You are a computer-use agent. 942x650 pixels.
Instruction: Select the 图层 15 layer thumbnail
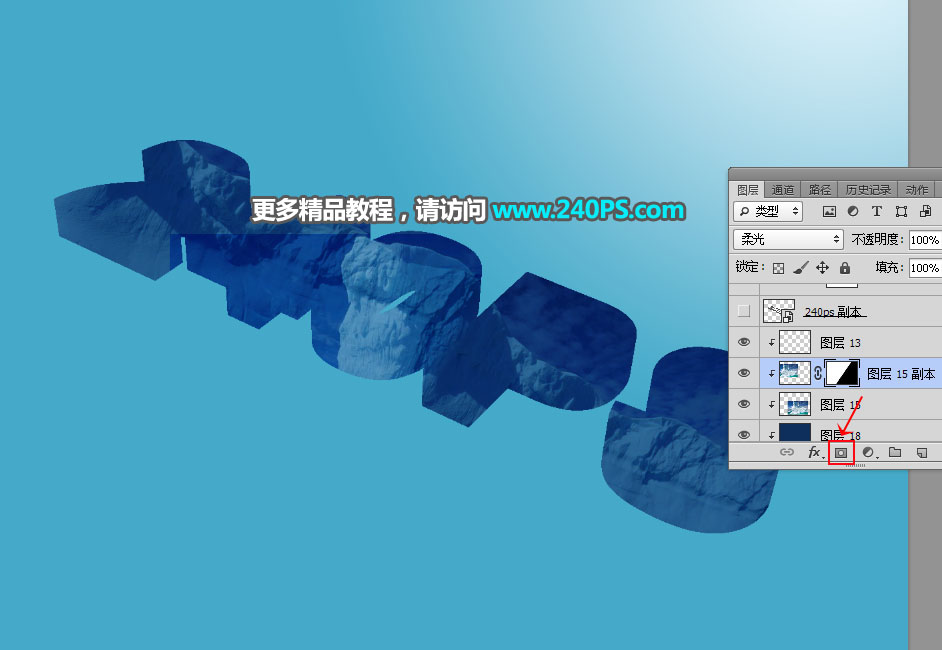pyautogui.click(x=795, y=404)
